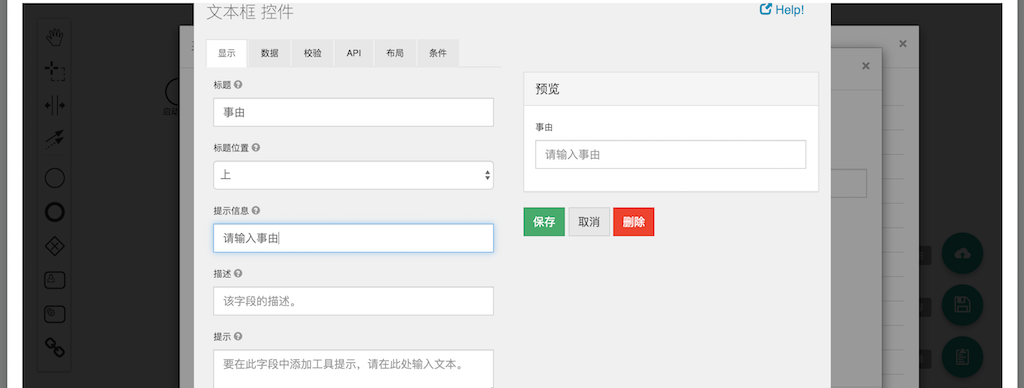
Task: Choose the space create/remove tool
Action: click(54, 105)
